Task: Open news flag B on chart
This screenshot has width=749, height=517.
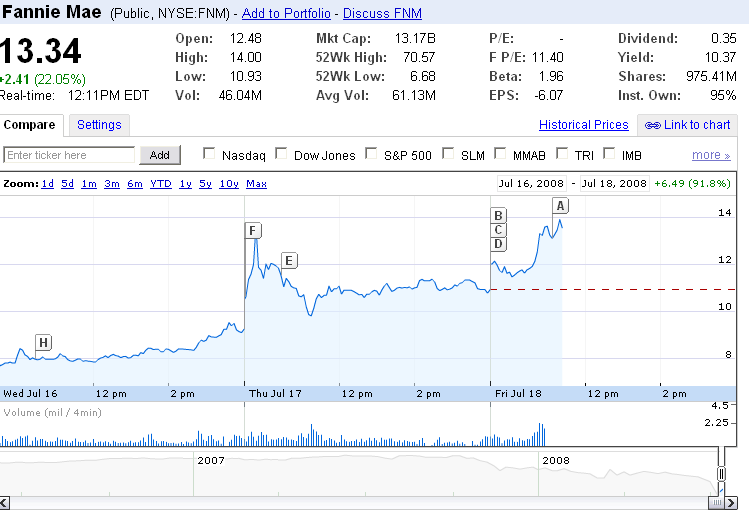Action: tap(499, 215)
